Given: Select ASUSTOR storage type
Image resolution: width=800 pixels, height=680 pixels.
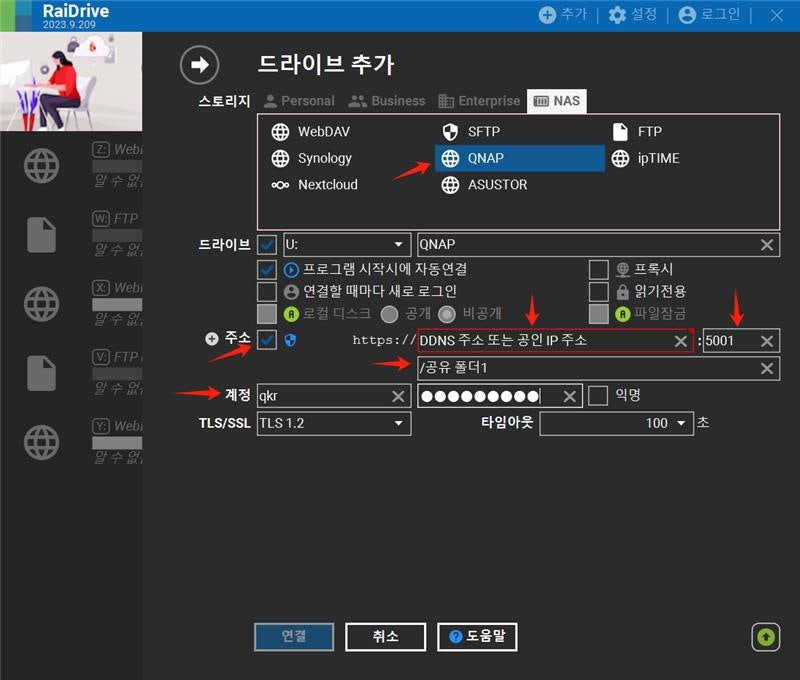Looking at the screenshot, I should 484,185.
